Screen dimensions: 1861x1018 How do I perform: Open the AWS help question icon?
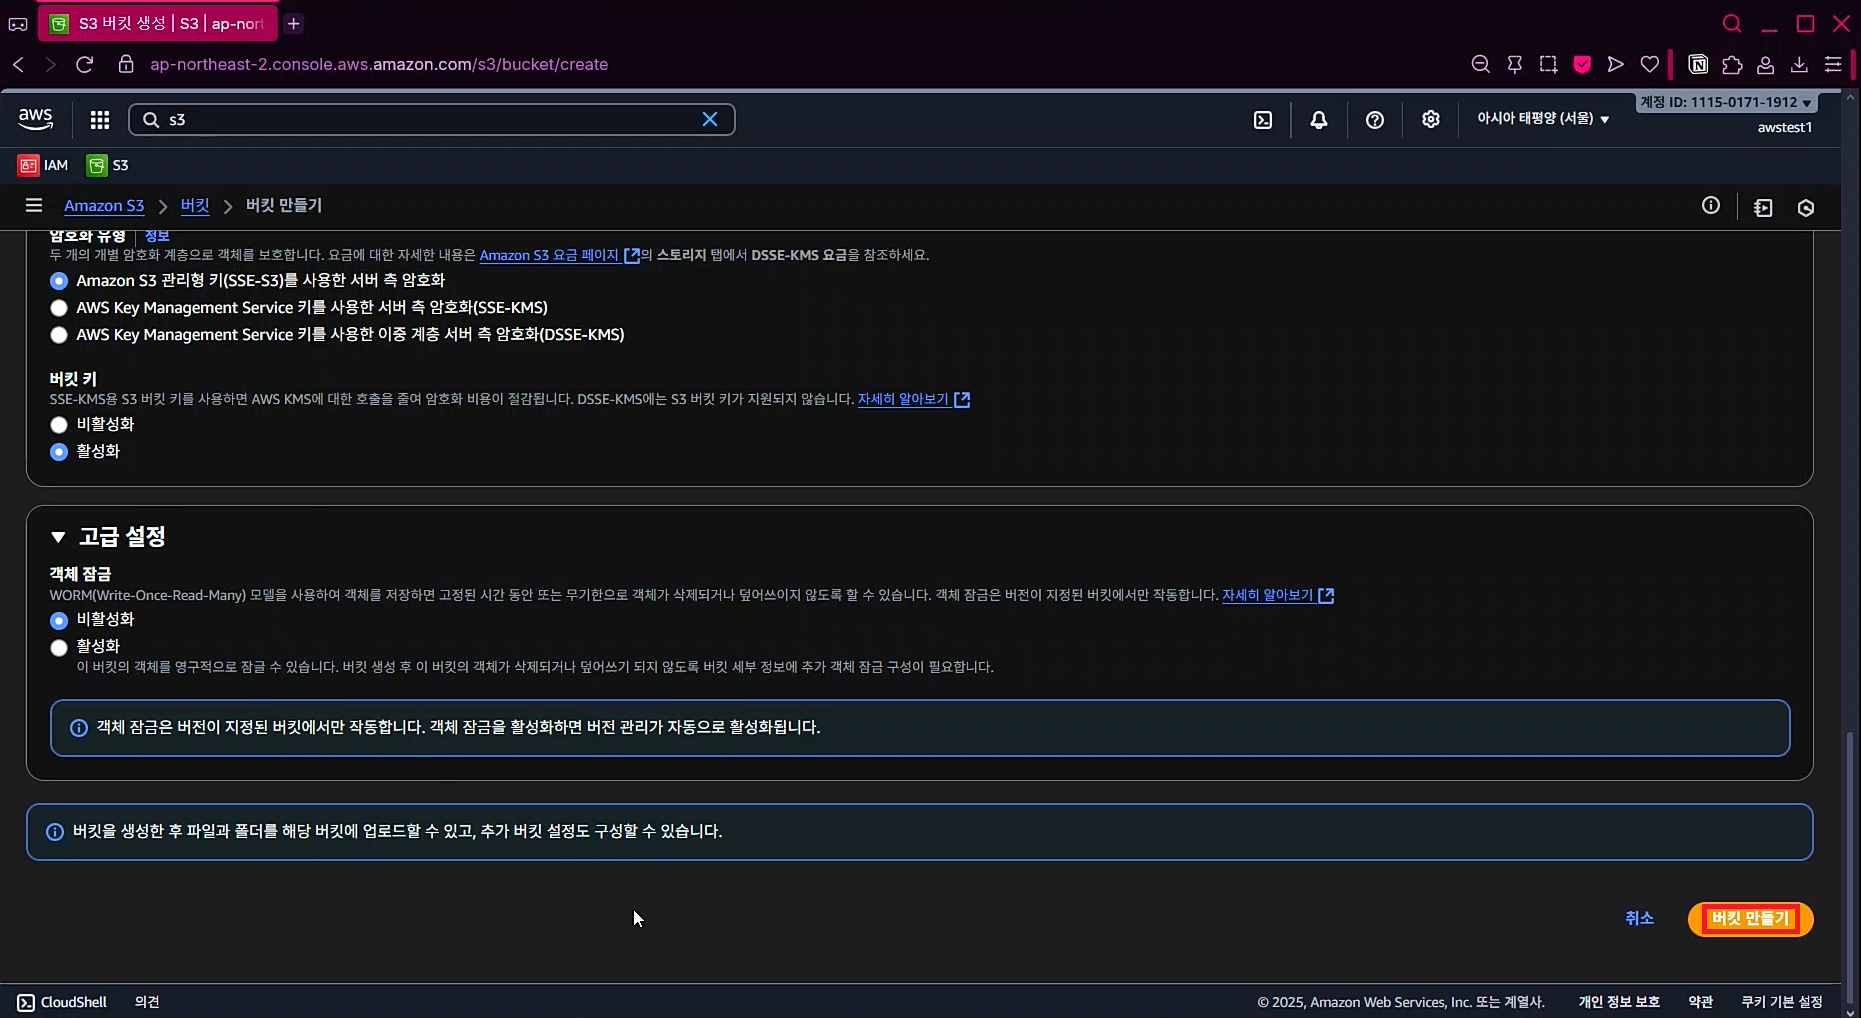(1375, 120)
